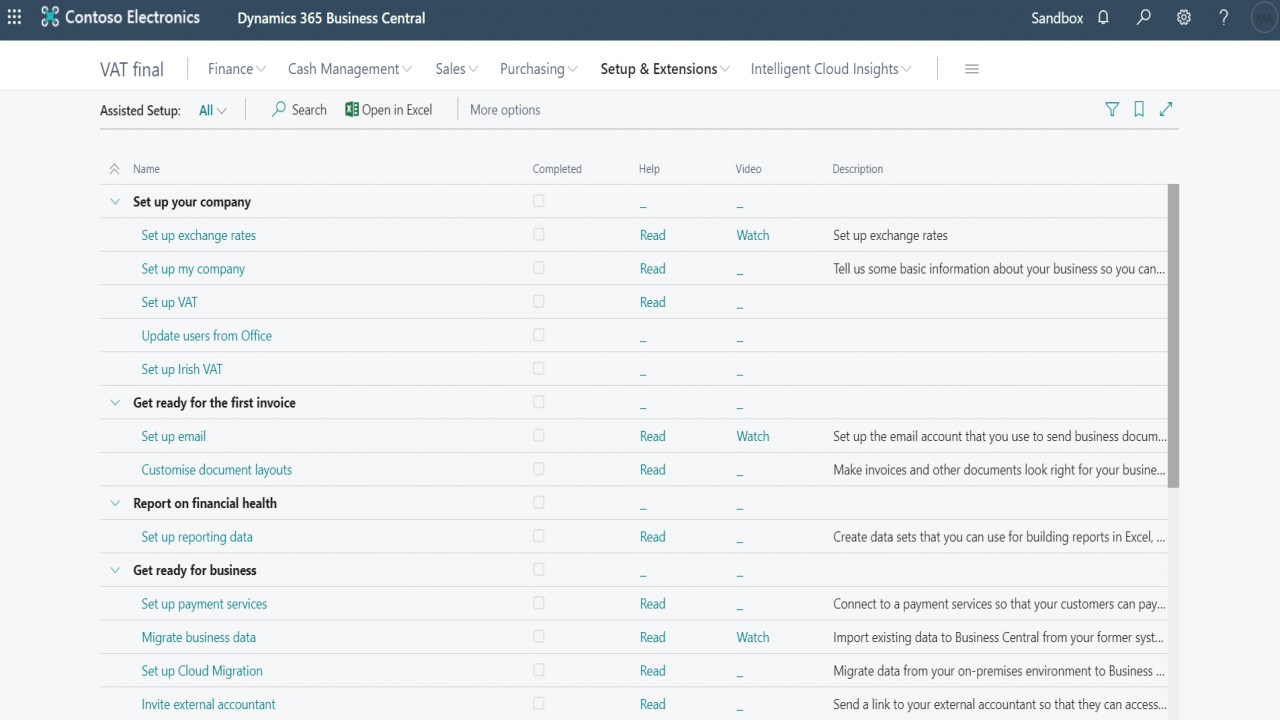Open the user account avatar
This screenshot has height=720, width=1280.
(1264, 18)
